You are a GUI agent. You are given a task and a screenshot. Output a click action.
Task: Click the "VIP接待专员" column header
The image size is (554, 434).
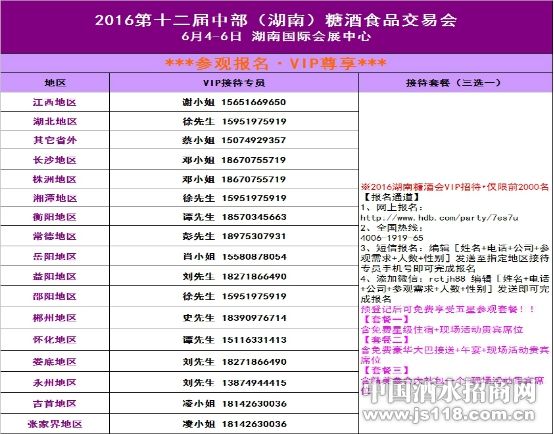click(x=234, y=83)
